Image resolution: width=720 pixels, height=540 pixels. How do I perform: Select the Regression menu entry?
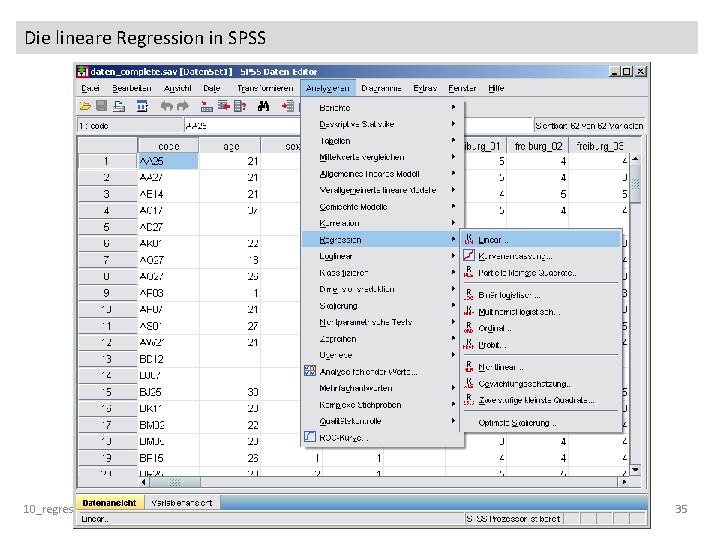pyautogui.click(x=381, y=239)
